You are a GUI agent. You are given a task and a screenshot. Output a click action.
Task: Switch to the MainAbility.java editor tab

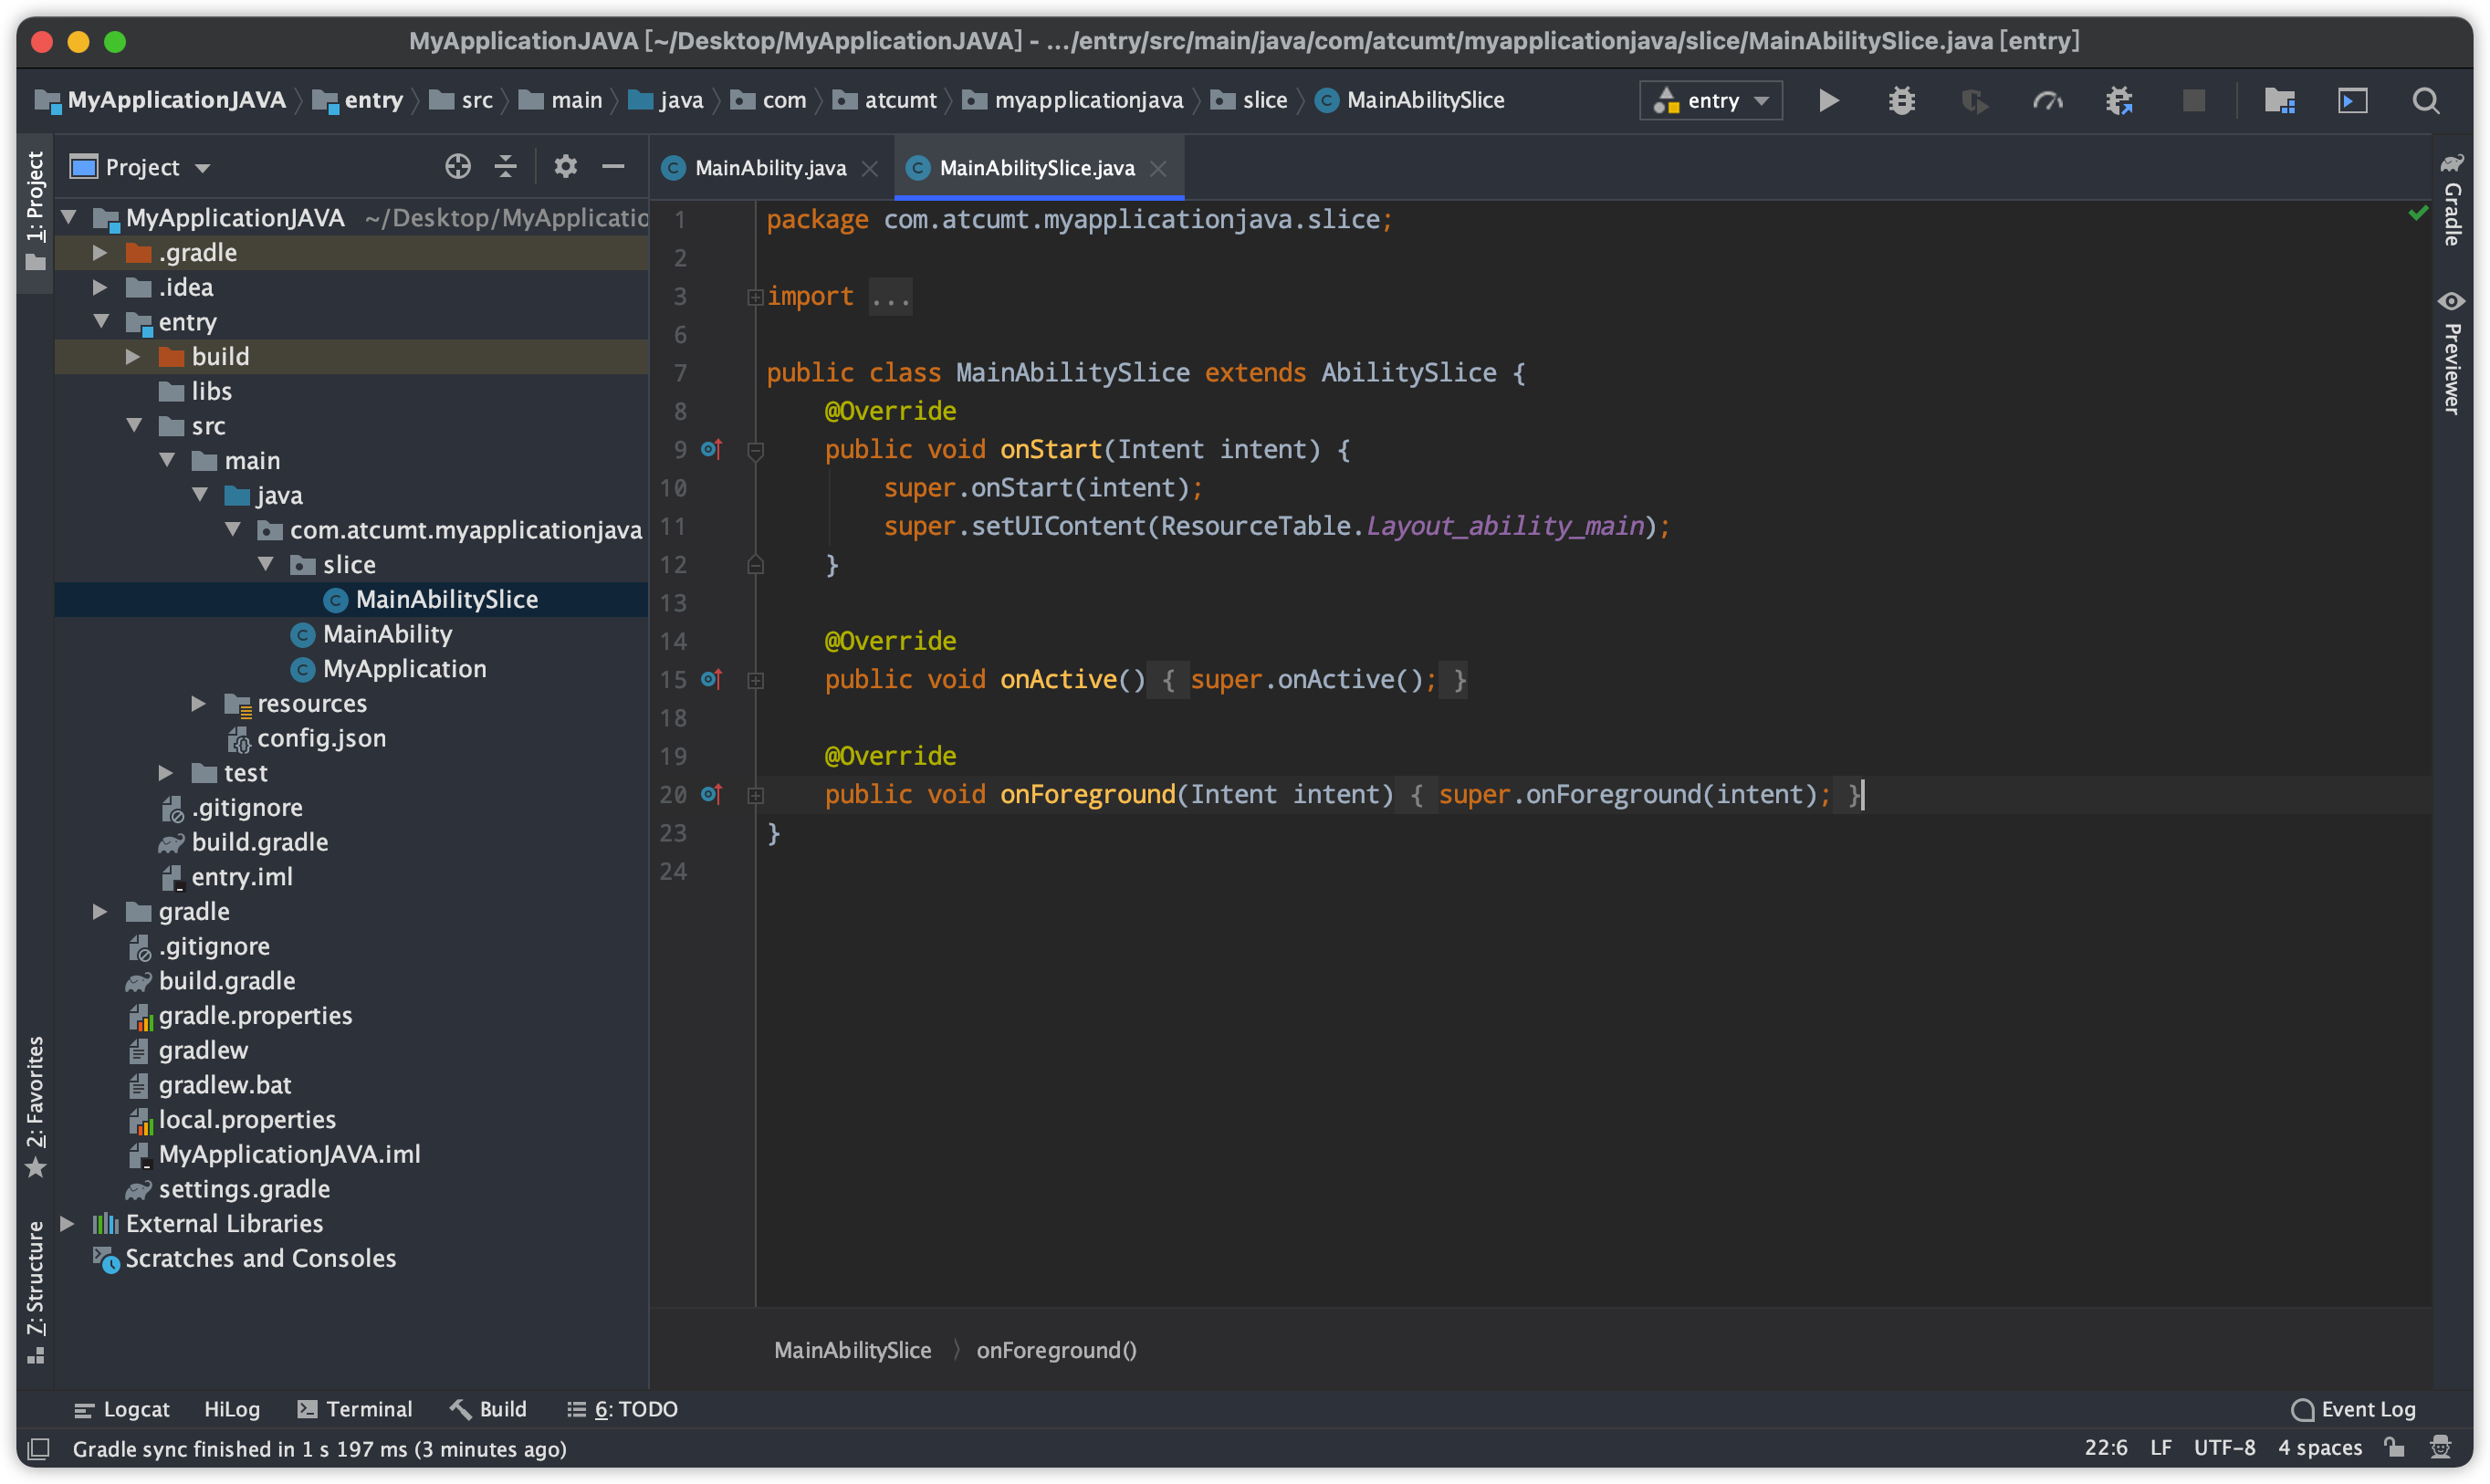[x=769, y=168]
